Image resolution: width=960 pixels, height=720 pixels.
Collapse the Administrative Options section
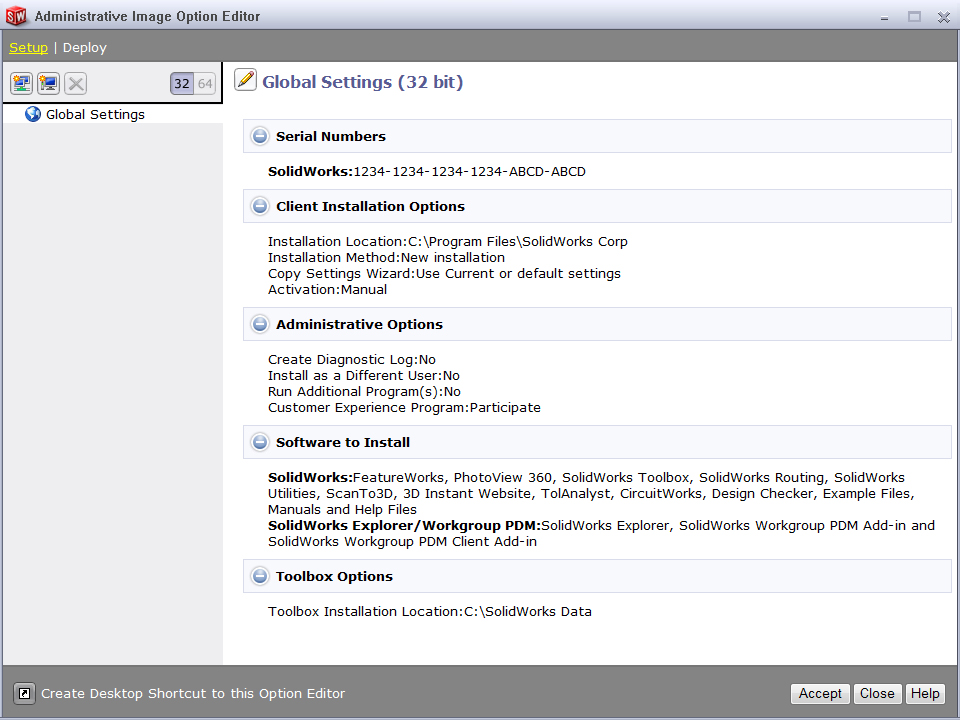coord(260,324)
